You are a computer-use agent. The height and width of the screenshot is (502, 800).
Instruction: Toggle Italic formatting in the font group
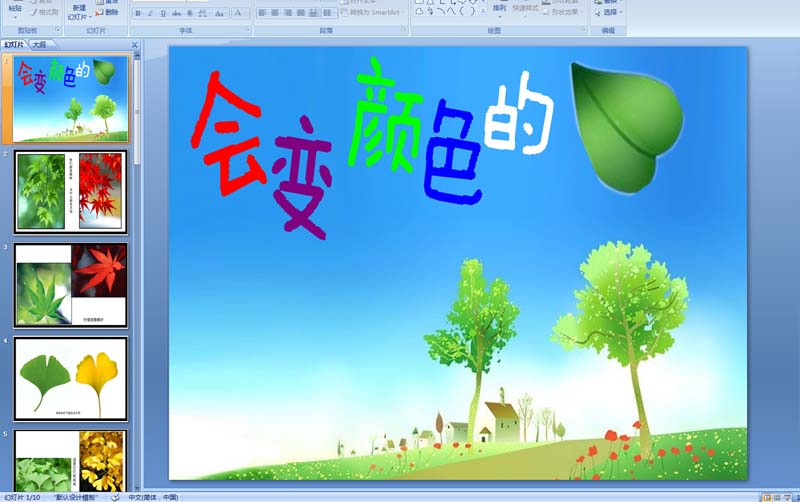point(151,14)
